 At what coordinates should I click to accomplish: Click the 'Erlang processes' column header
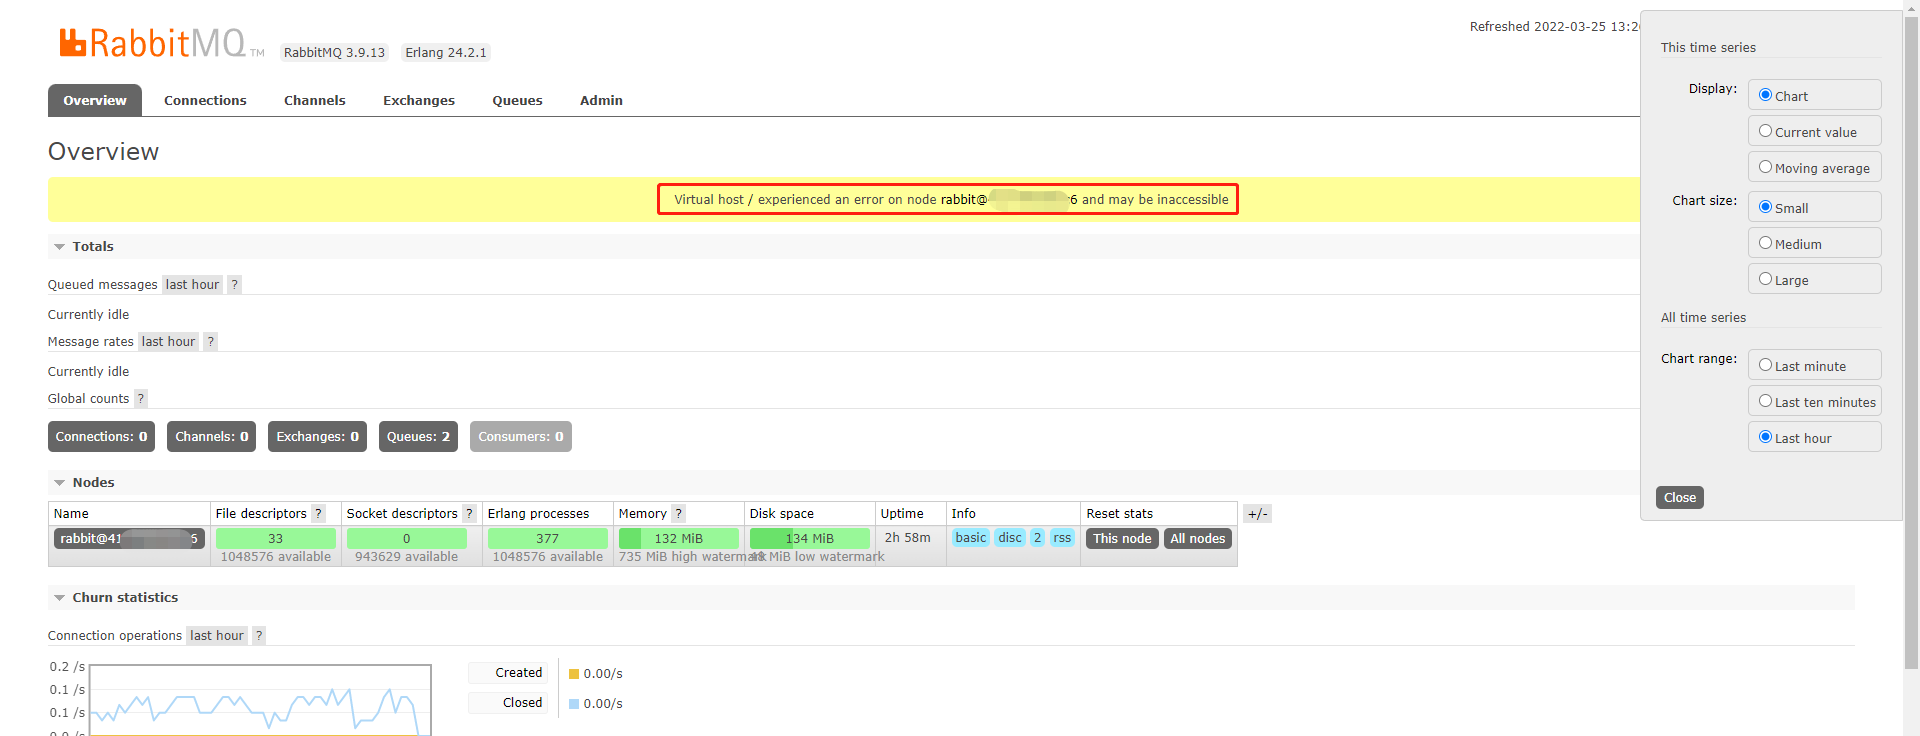(x=538, y=514)
